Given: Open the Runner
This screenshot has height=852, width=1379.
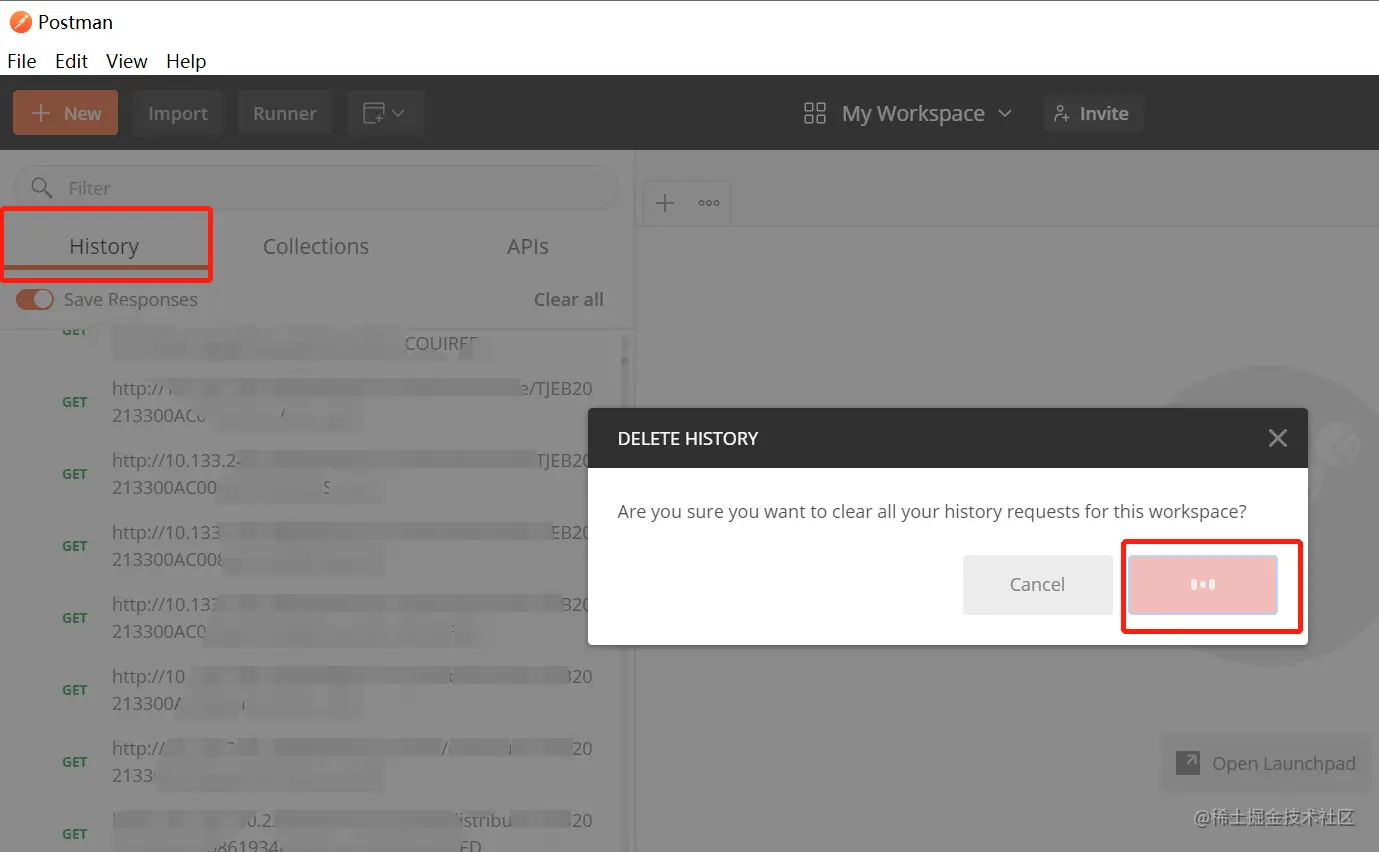Looking at the screenshot, I should pyautogui.click(x=285, y=113).
